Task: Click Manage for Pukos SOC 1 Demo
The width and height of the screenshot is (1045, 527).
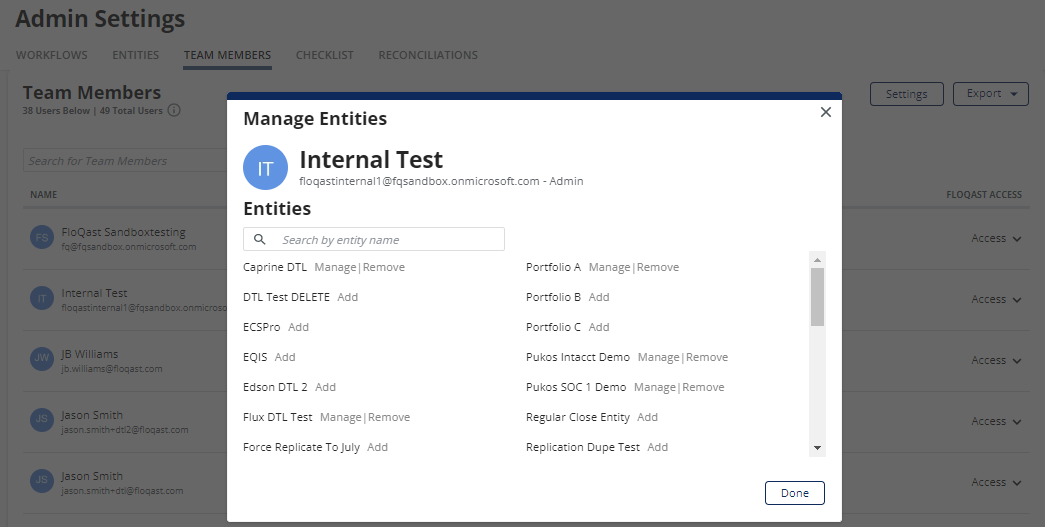Action: tap(654, 387)
